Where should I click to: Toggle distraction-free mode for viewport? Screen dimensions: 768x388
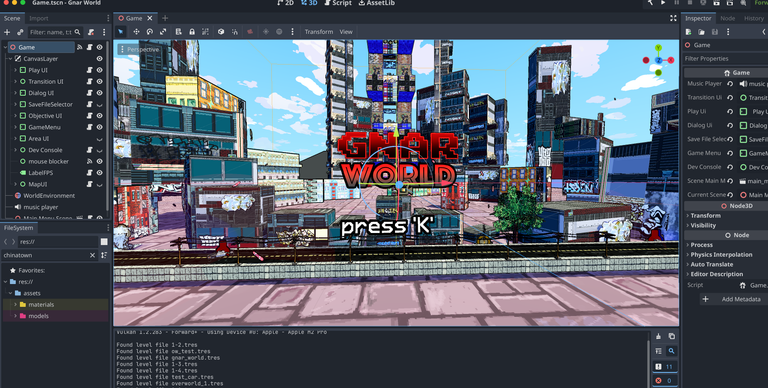click(673, 18)
